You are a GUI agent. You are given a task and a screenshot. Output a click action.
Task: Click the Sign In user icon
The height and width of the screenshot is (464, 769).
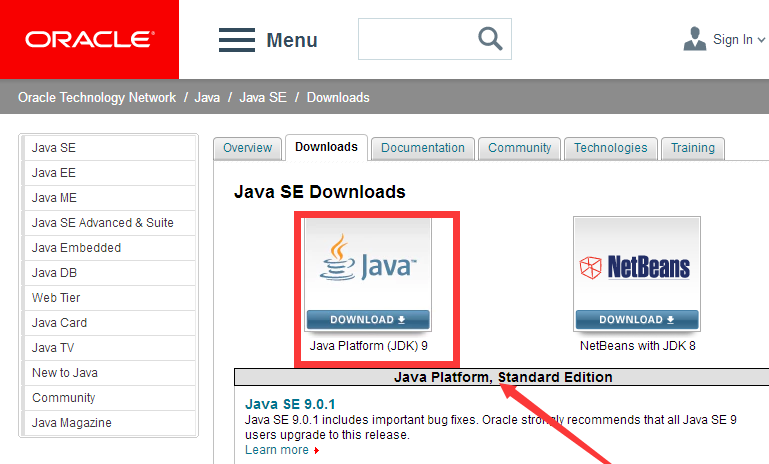click(694, 39)
